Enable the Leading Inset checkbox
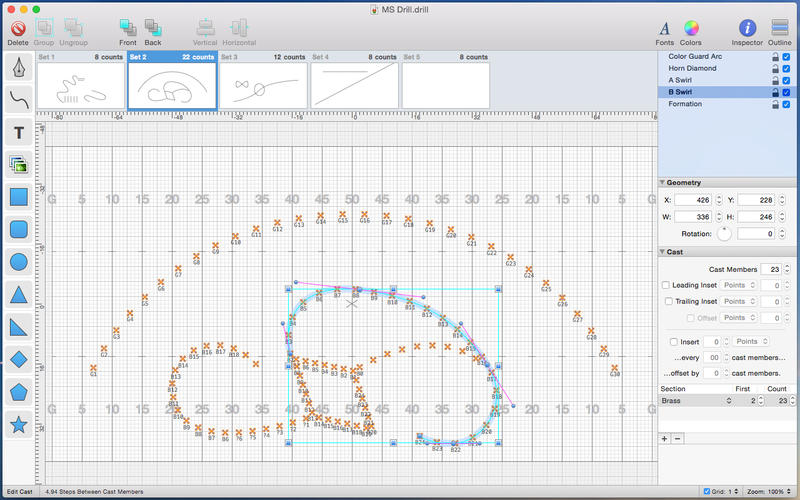Viewport: 800px width, 500px height. (667, 285)
